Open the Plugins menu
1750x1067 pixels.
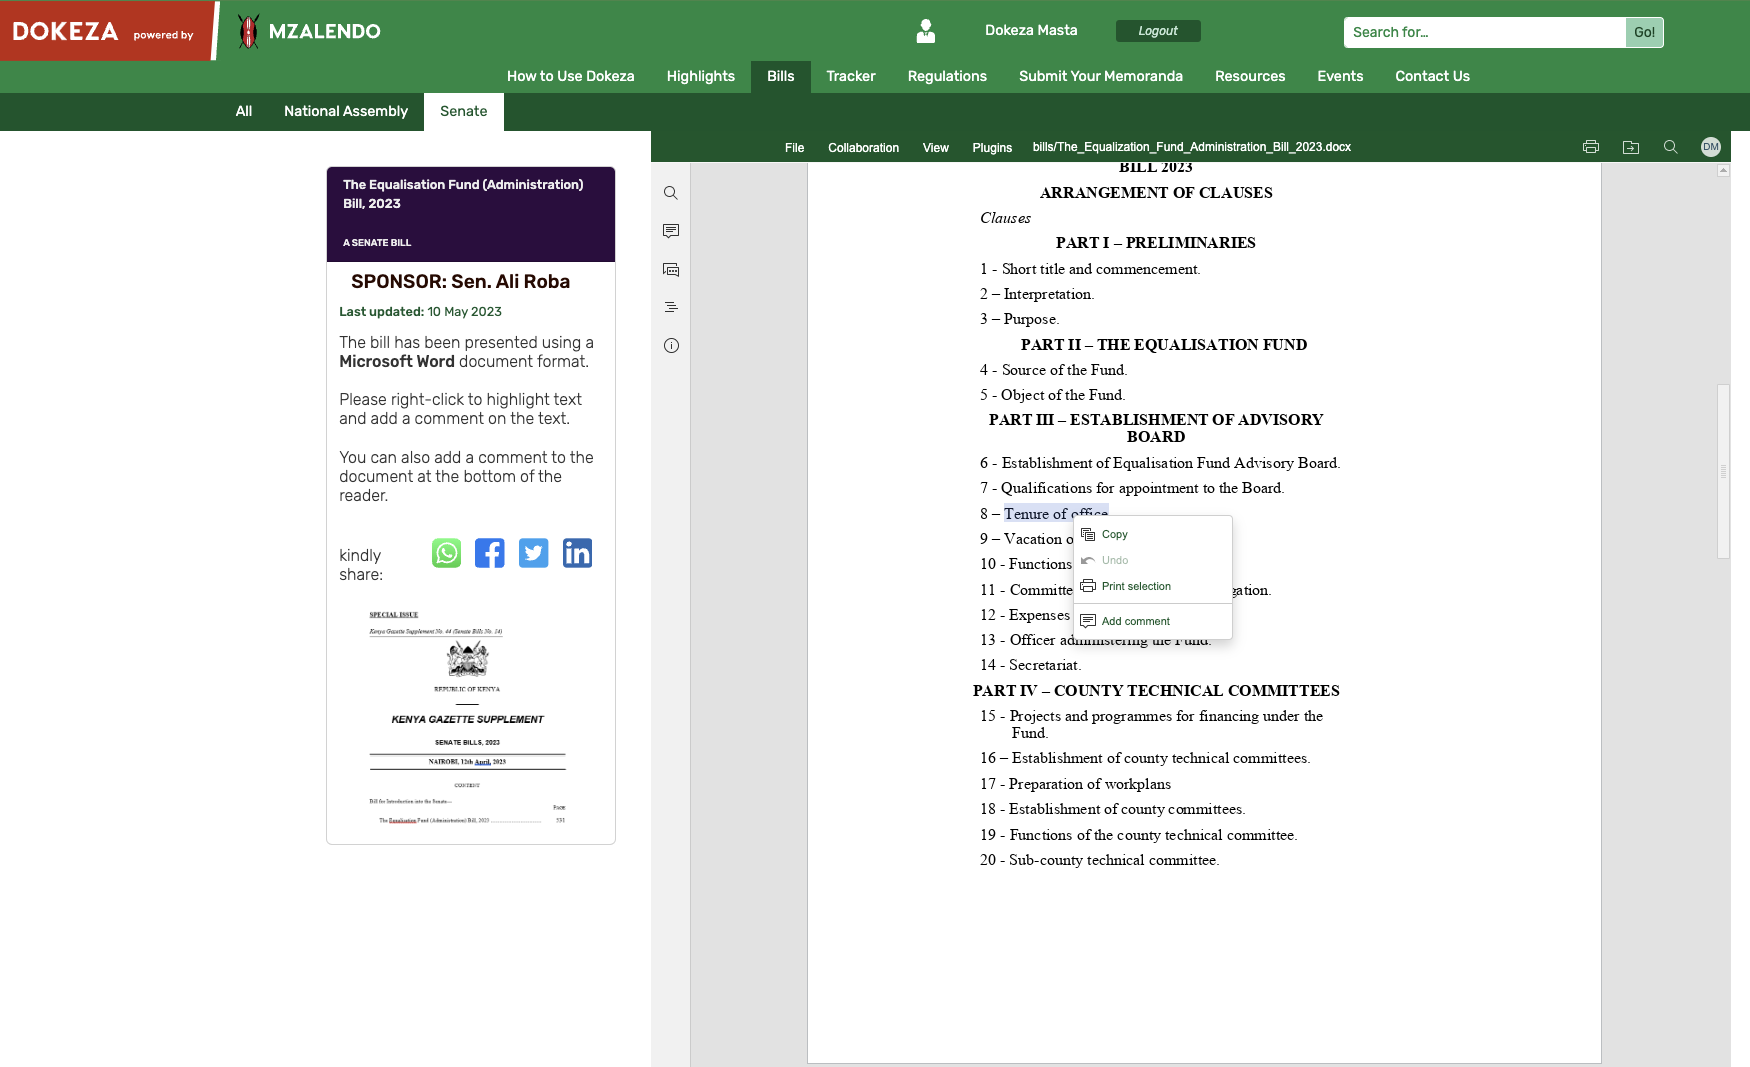(x=992, y=148)
